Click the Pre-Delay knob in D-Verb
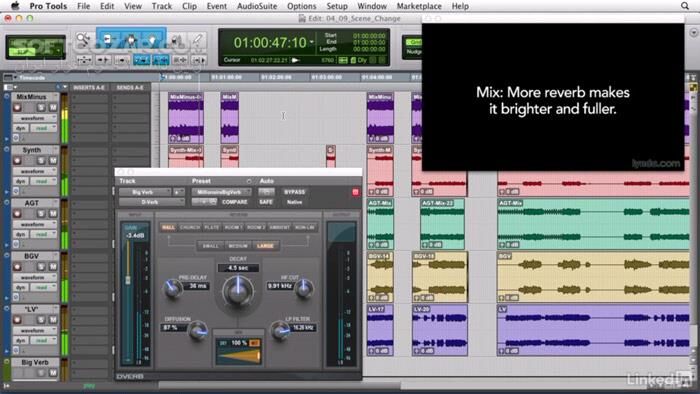This screenshot has height=394, width=700. coord(172,288)
